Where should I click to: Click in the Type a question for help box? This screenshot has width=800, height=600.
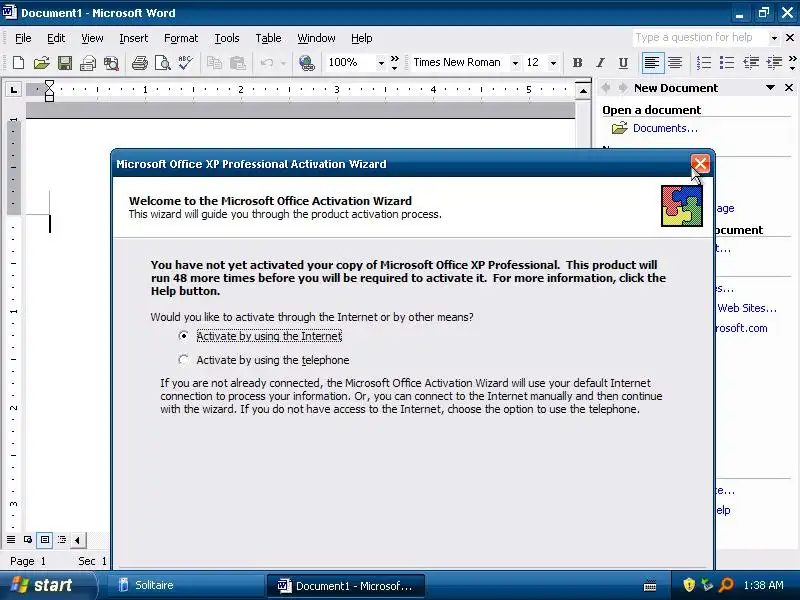click(700, 38)
